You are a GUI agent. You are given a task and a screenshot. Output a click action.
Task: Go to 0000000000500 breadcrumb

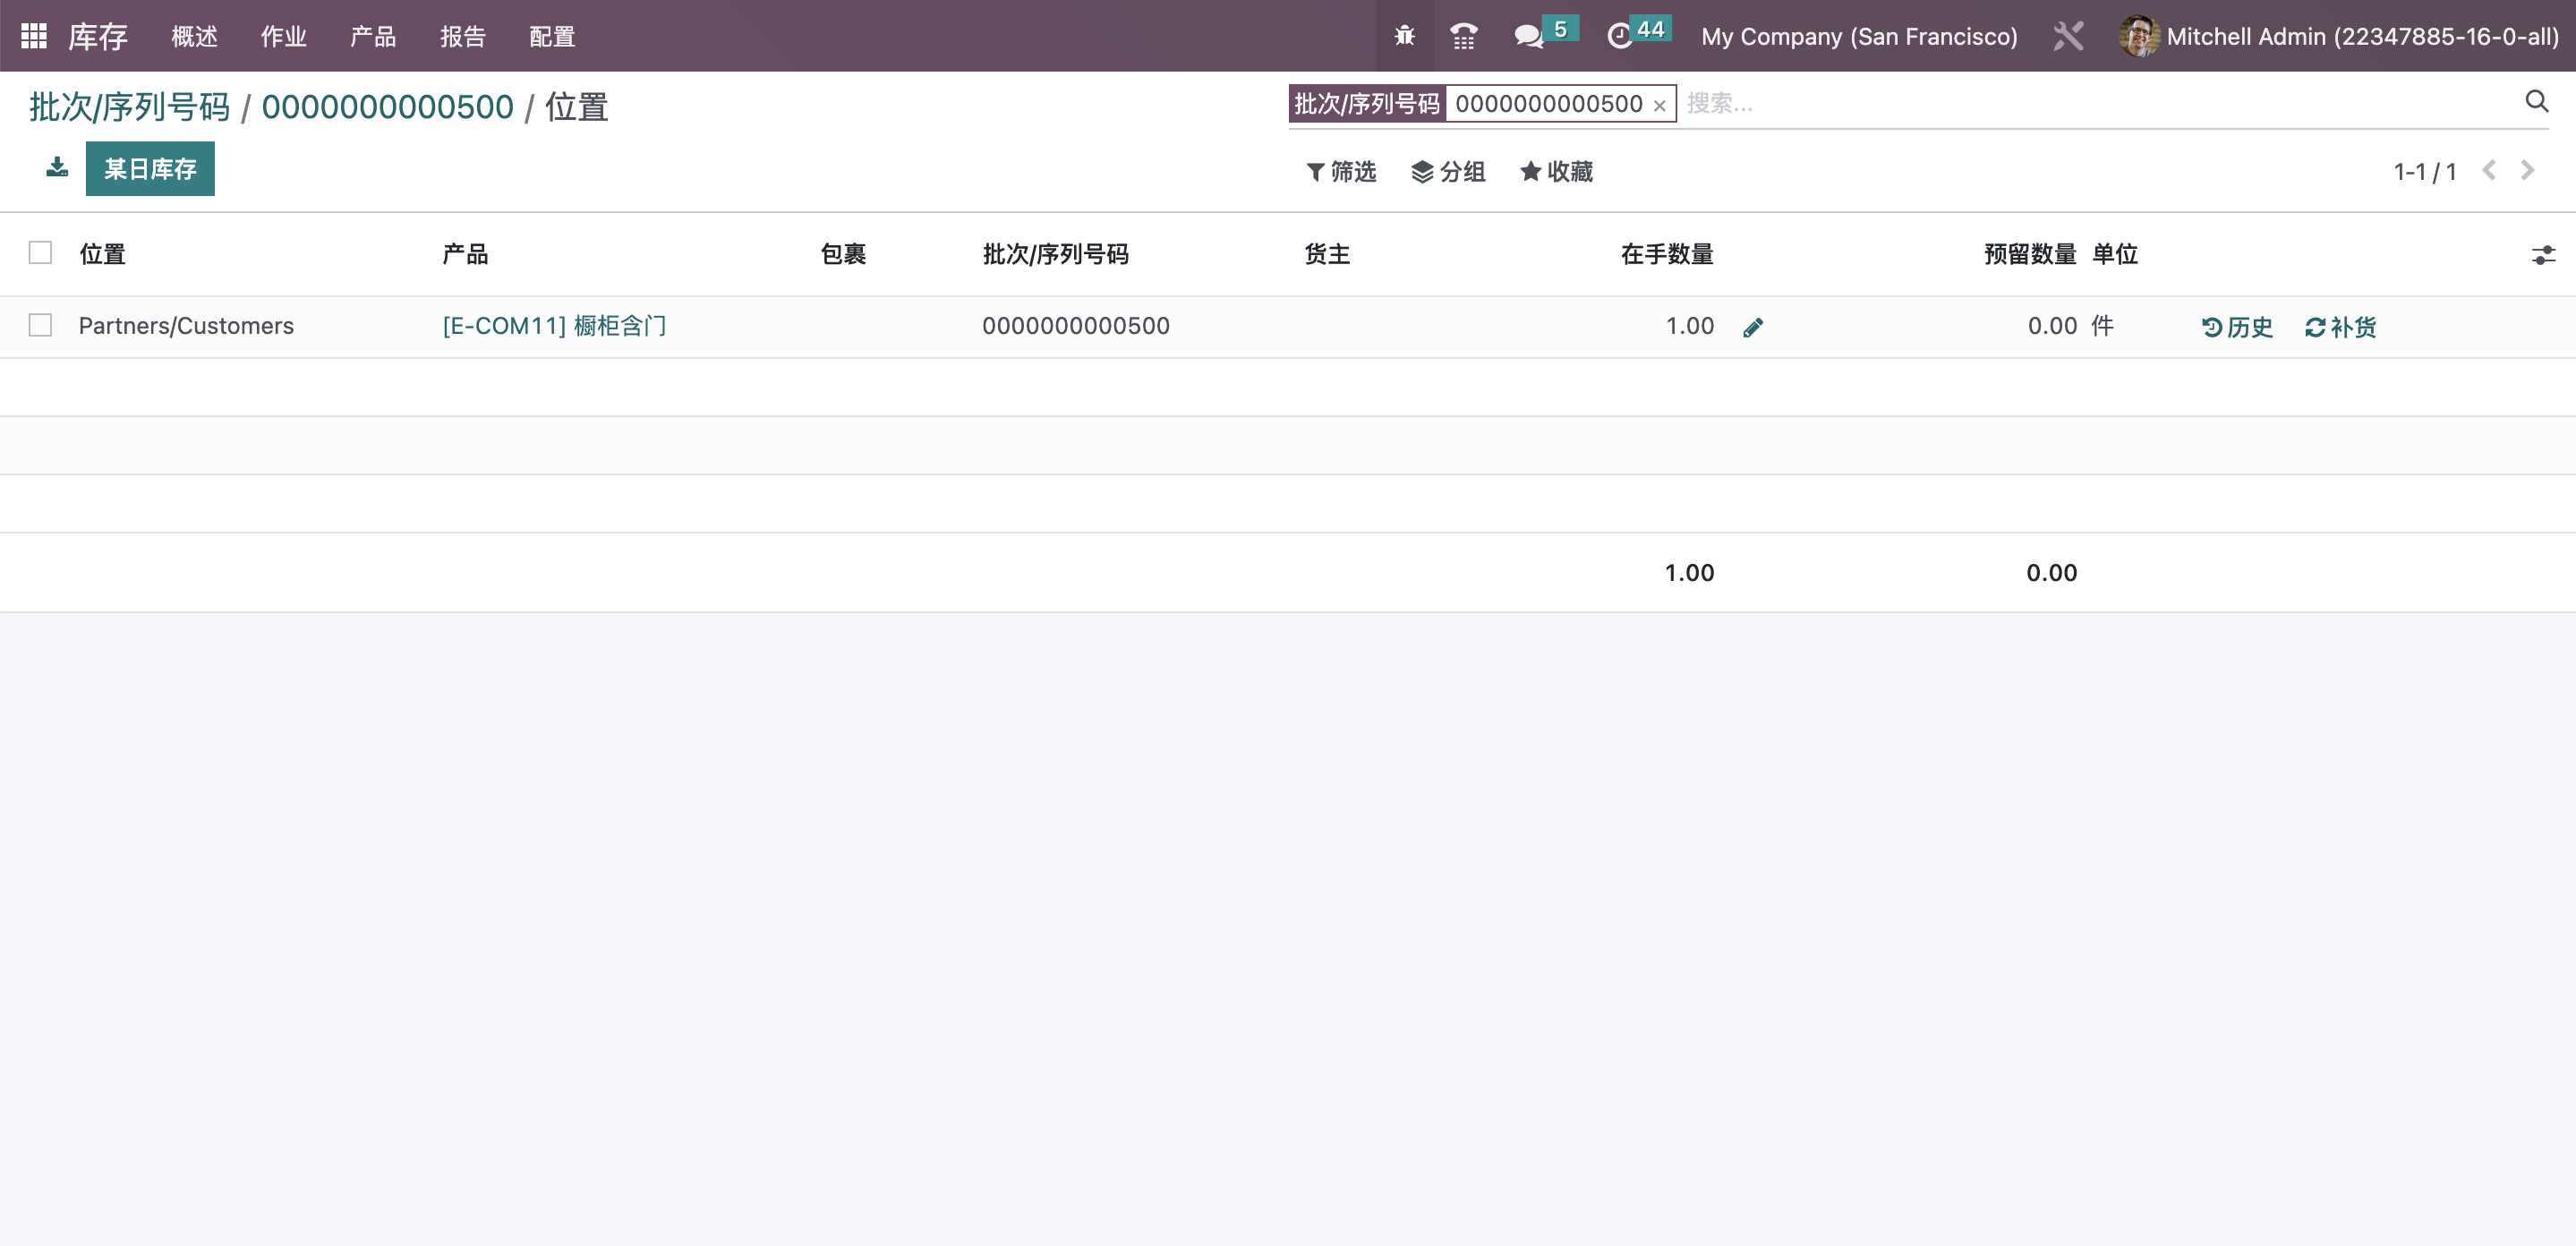click(387, 107)
